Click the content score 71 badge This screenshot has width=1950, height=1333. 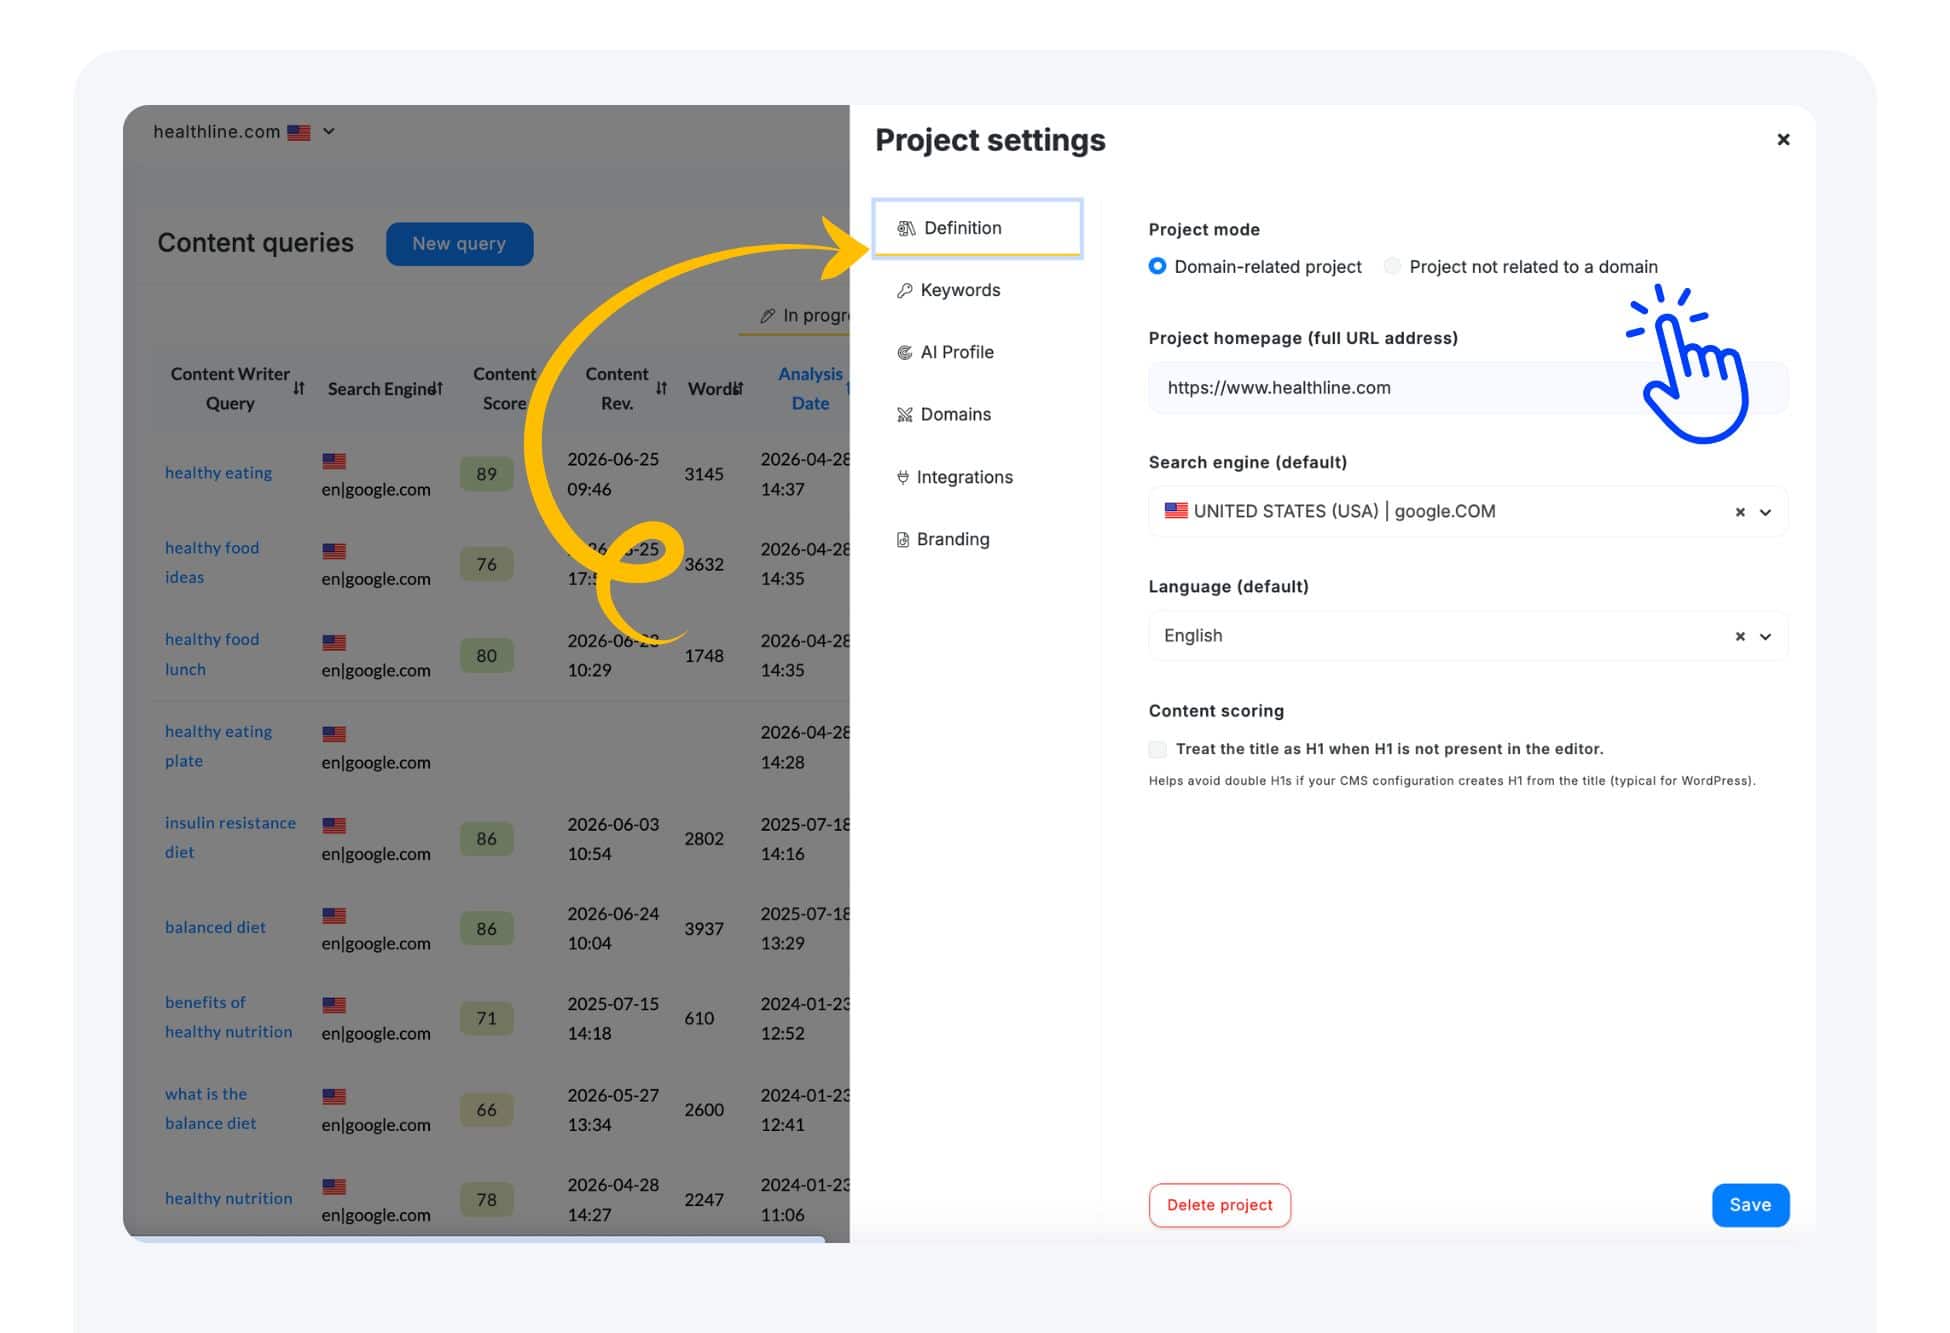(486, 1018)
